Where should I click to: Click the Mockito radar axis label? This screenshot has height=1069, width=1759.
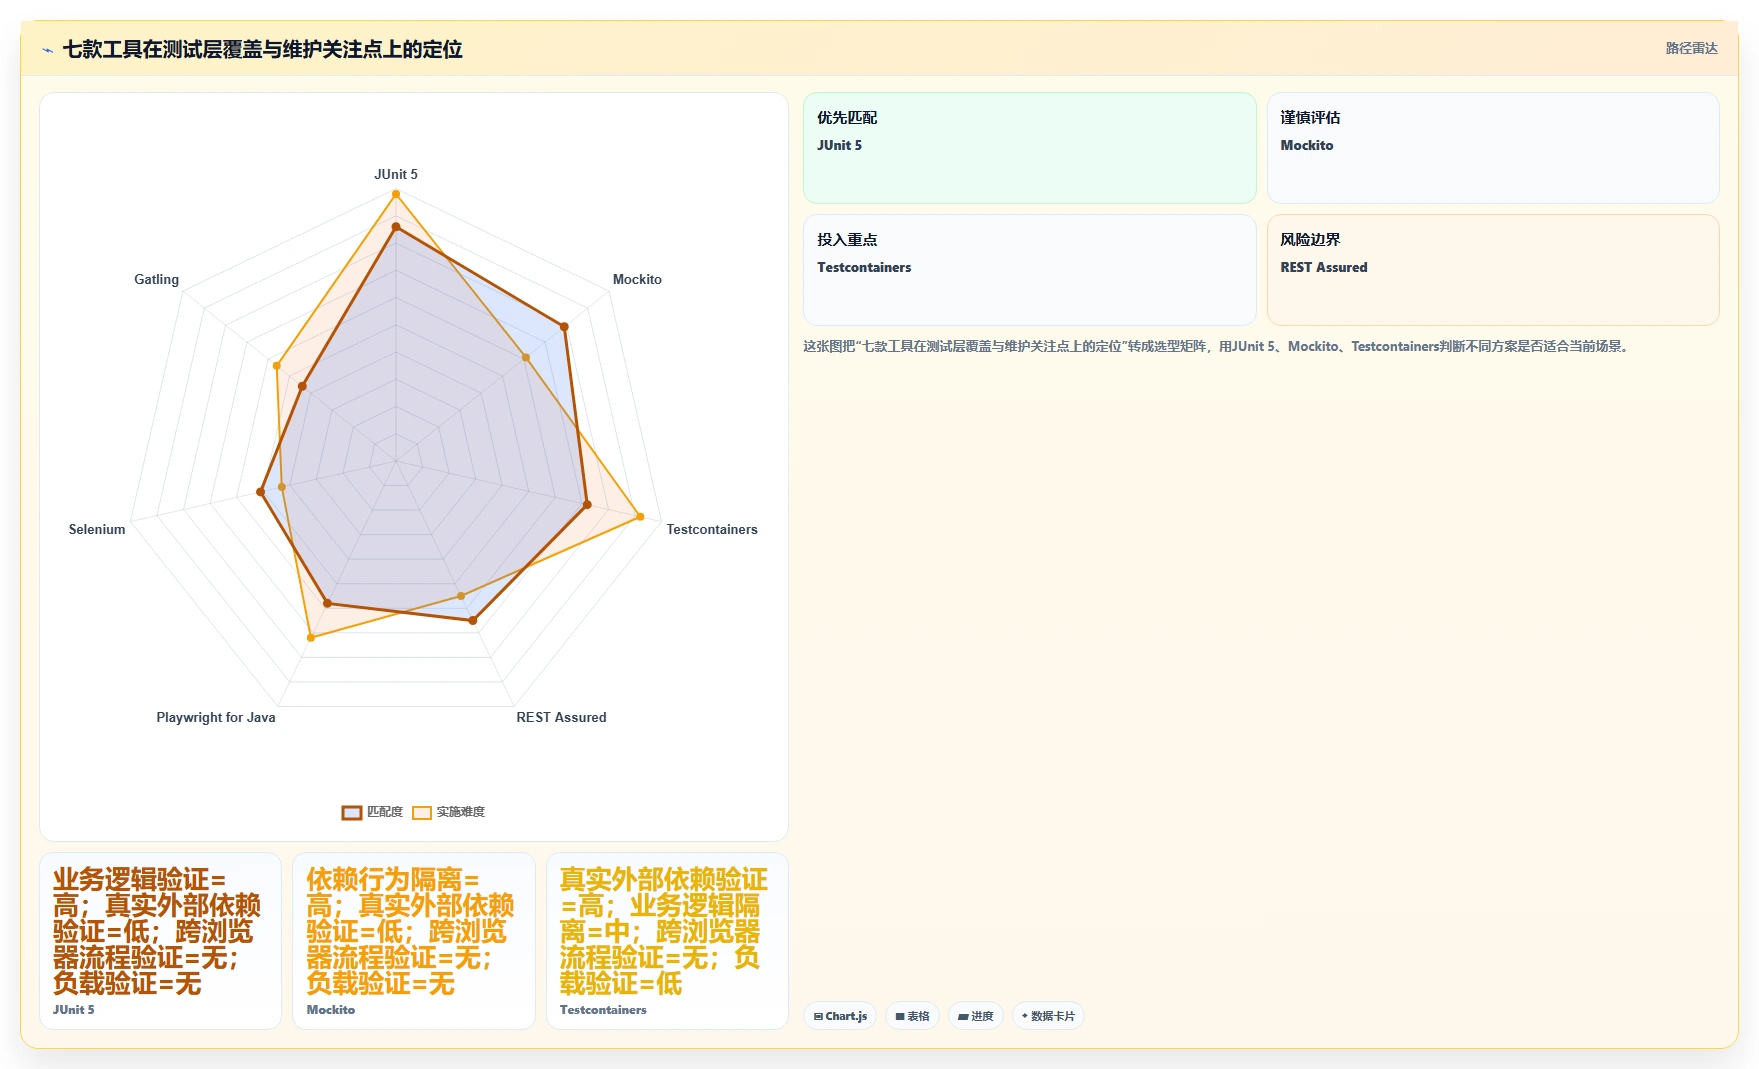637,279
